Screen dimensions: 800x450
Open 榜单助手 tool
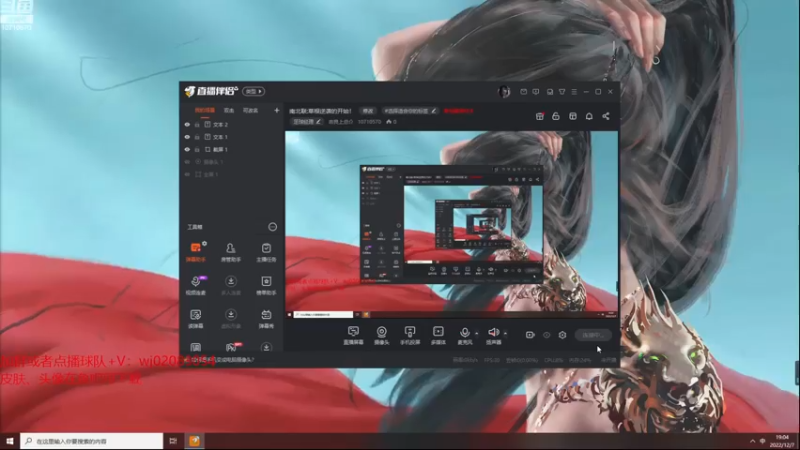tap(266, 285)
